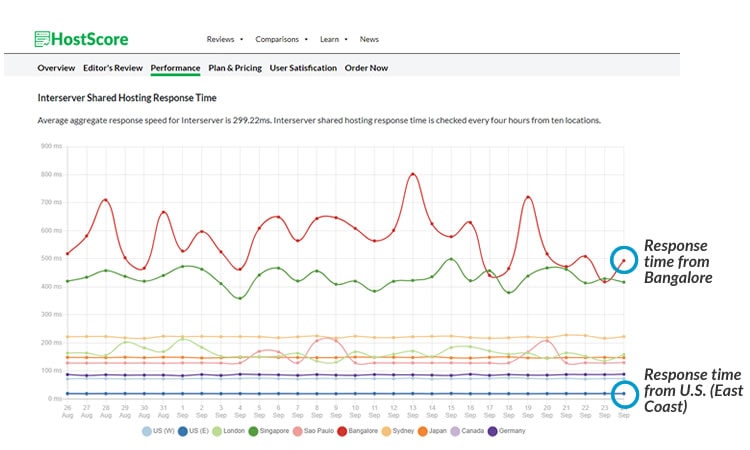Toggle Canada series in legend
This screenshot has height=450, width=750.
coord(467,431)
